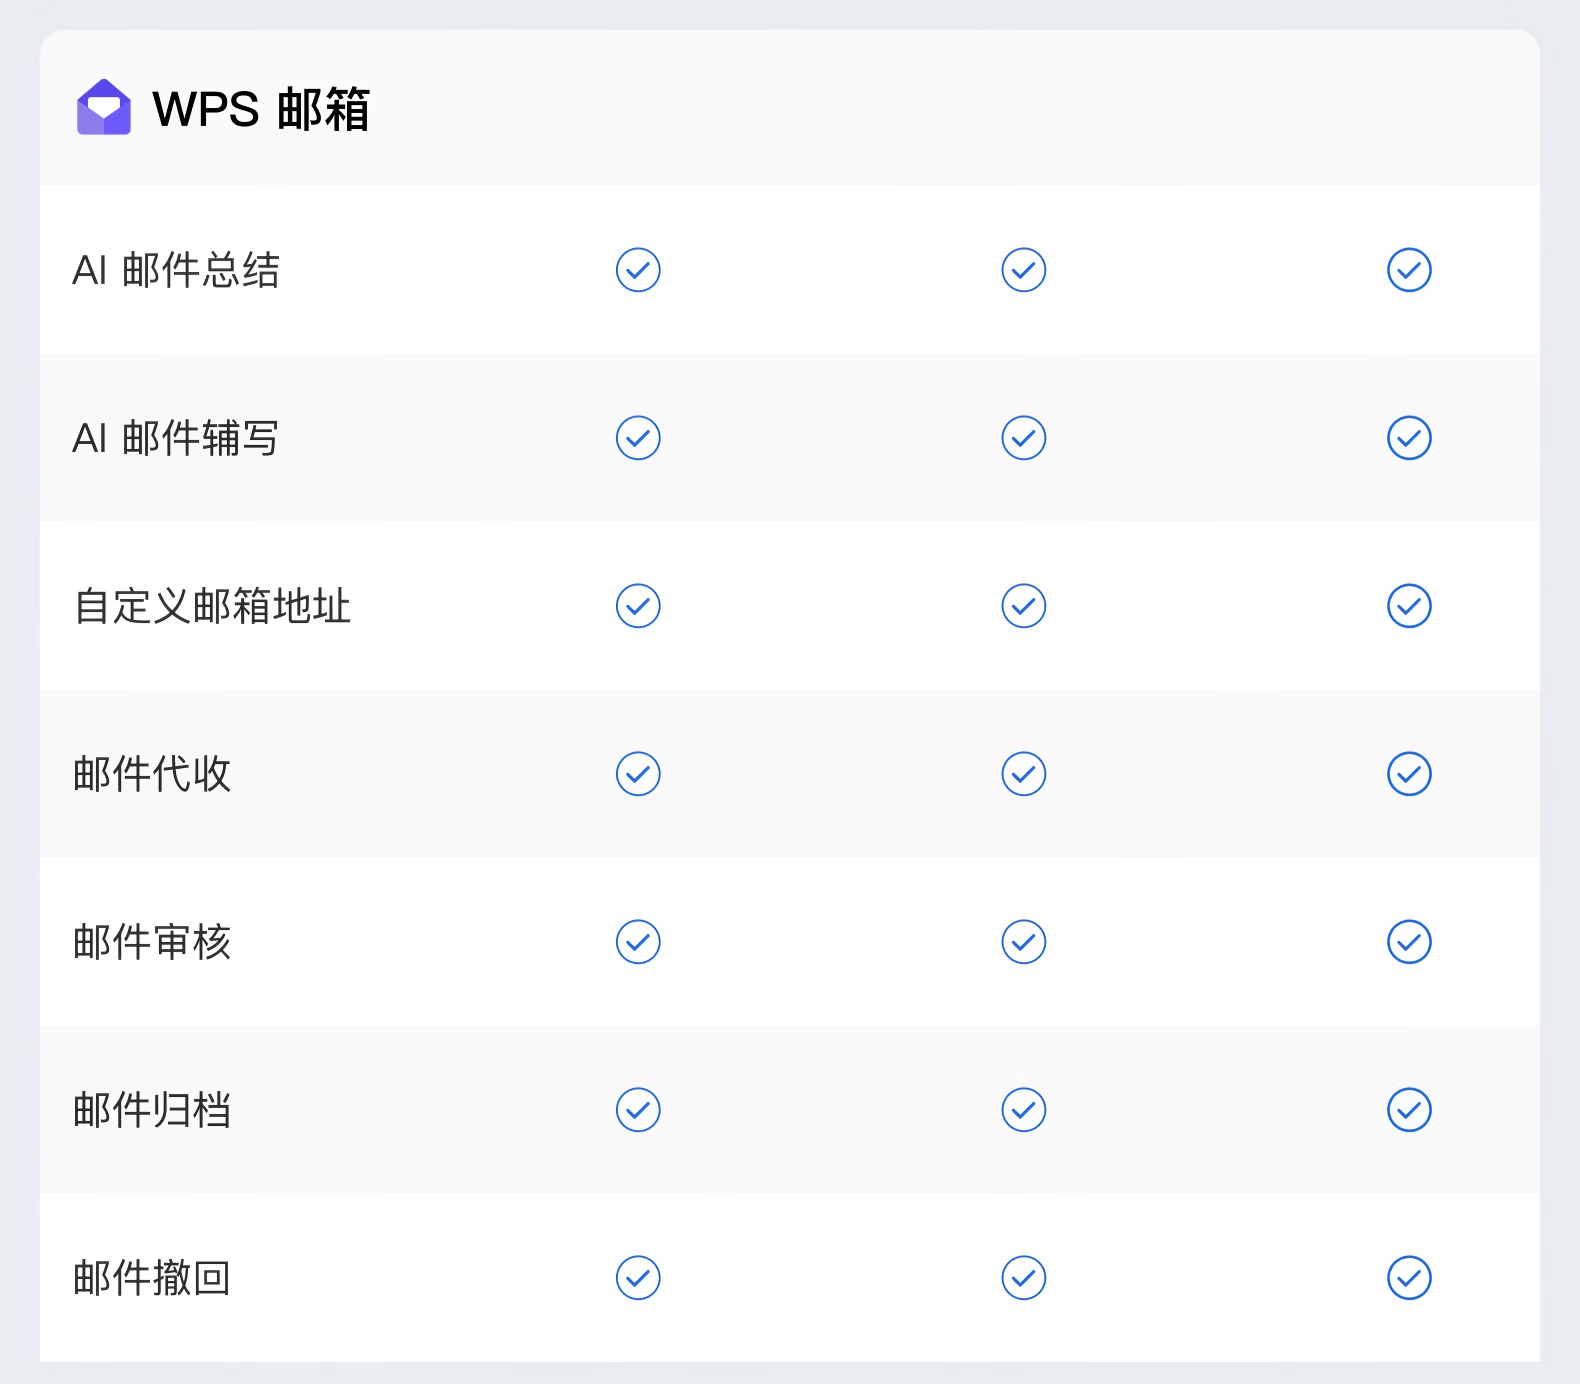Click middle-column checkmark for 邮件归档
Screen dimensions: 1580x1384
pyautogui.click(x=1023, y=1110)
